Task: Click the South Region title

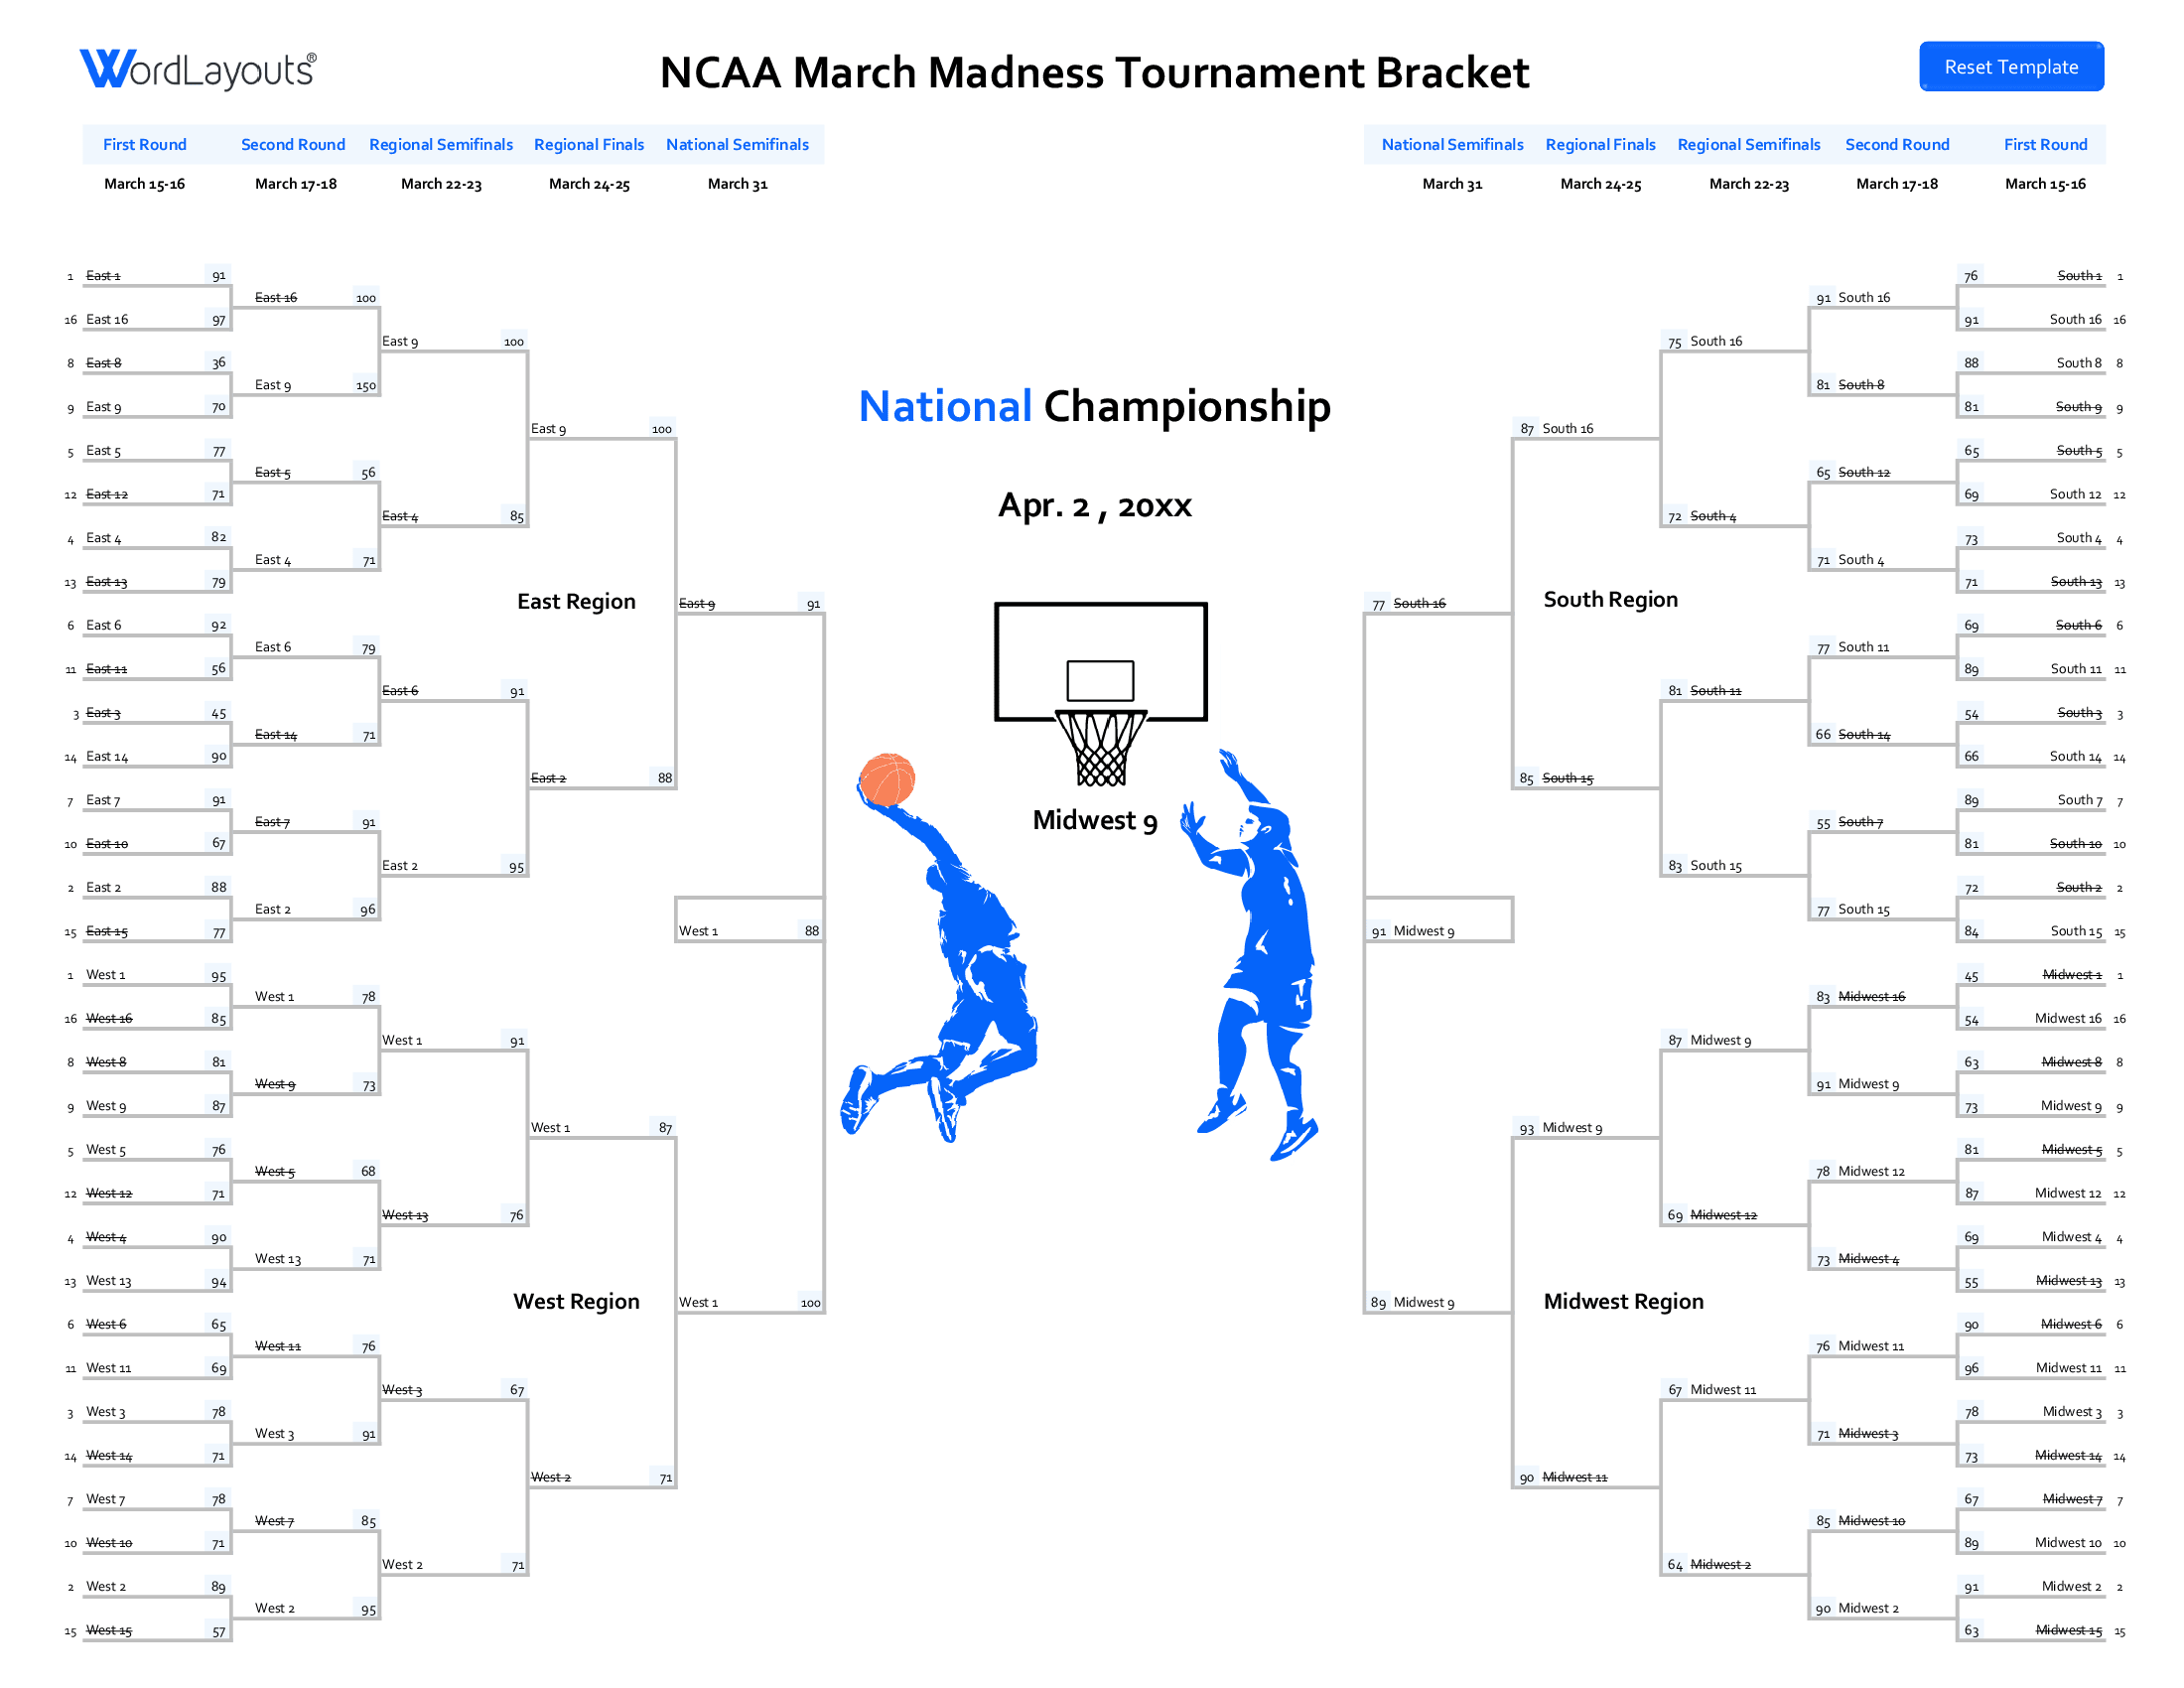Action: pyautogui.click(x=1611, y=599)
